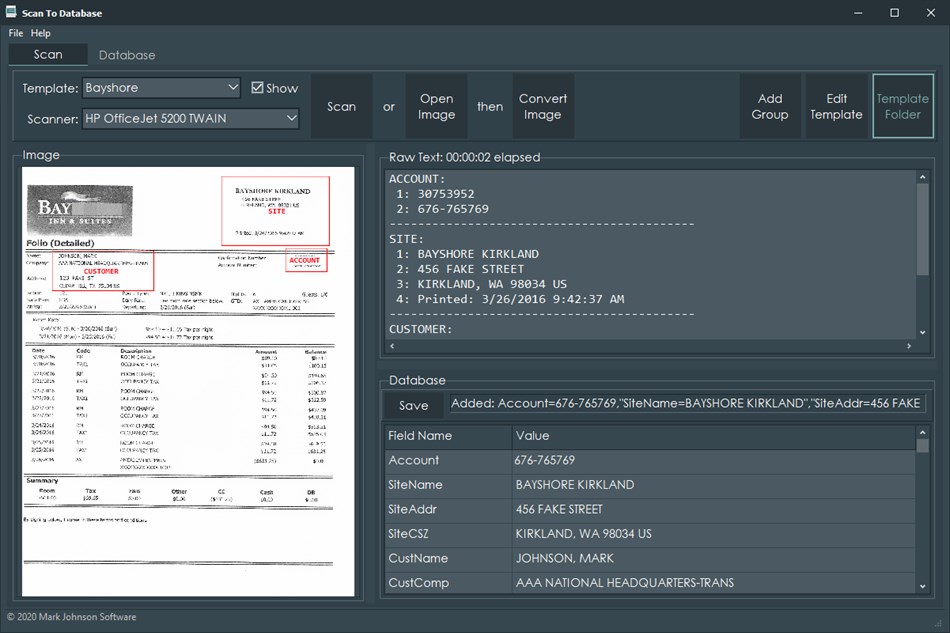
Task: Select the SiteCSZ field name cell
Action: (448, 534)
